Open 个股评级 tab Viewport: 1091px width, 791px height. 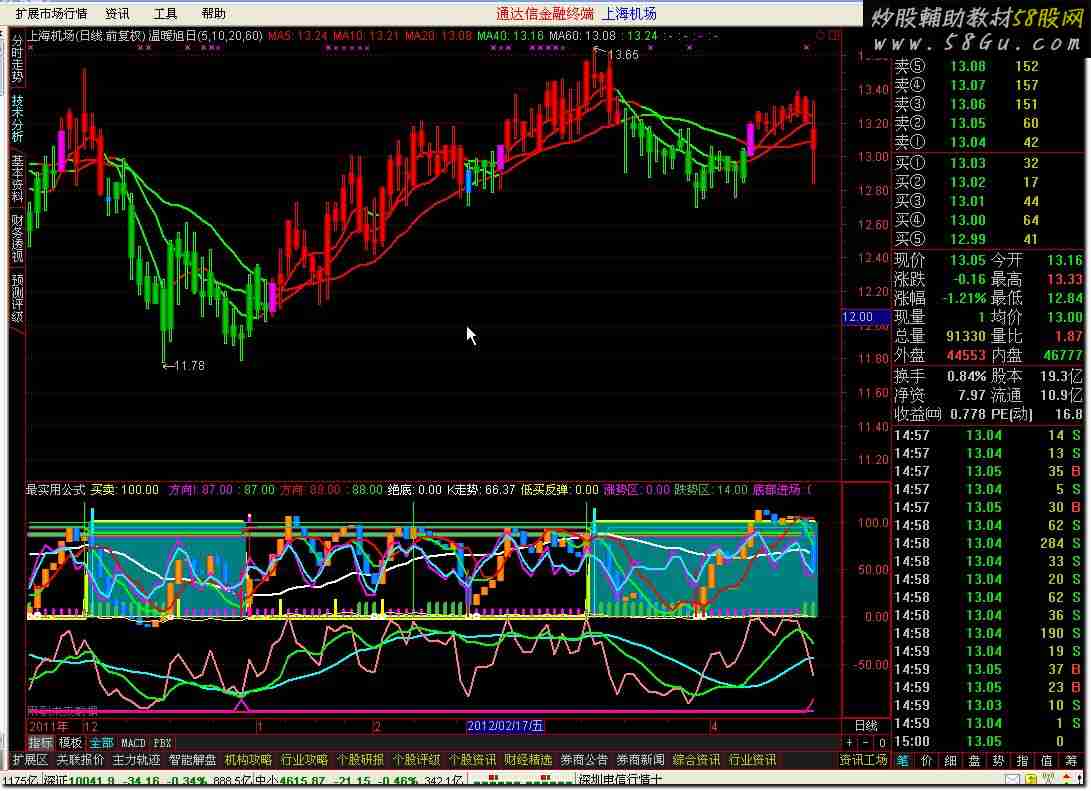point(416,760)
